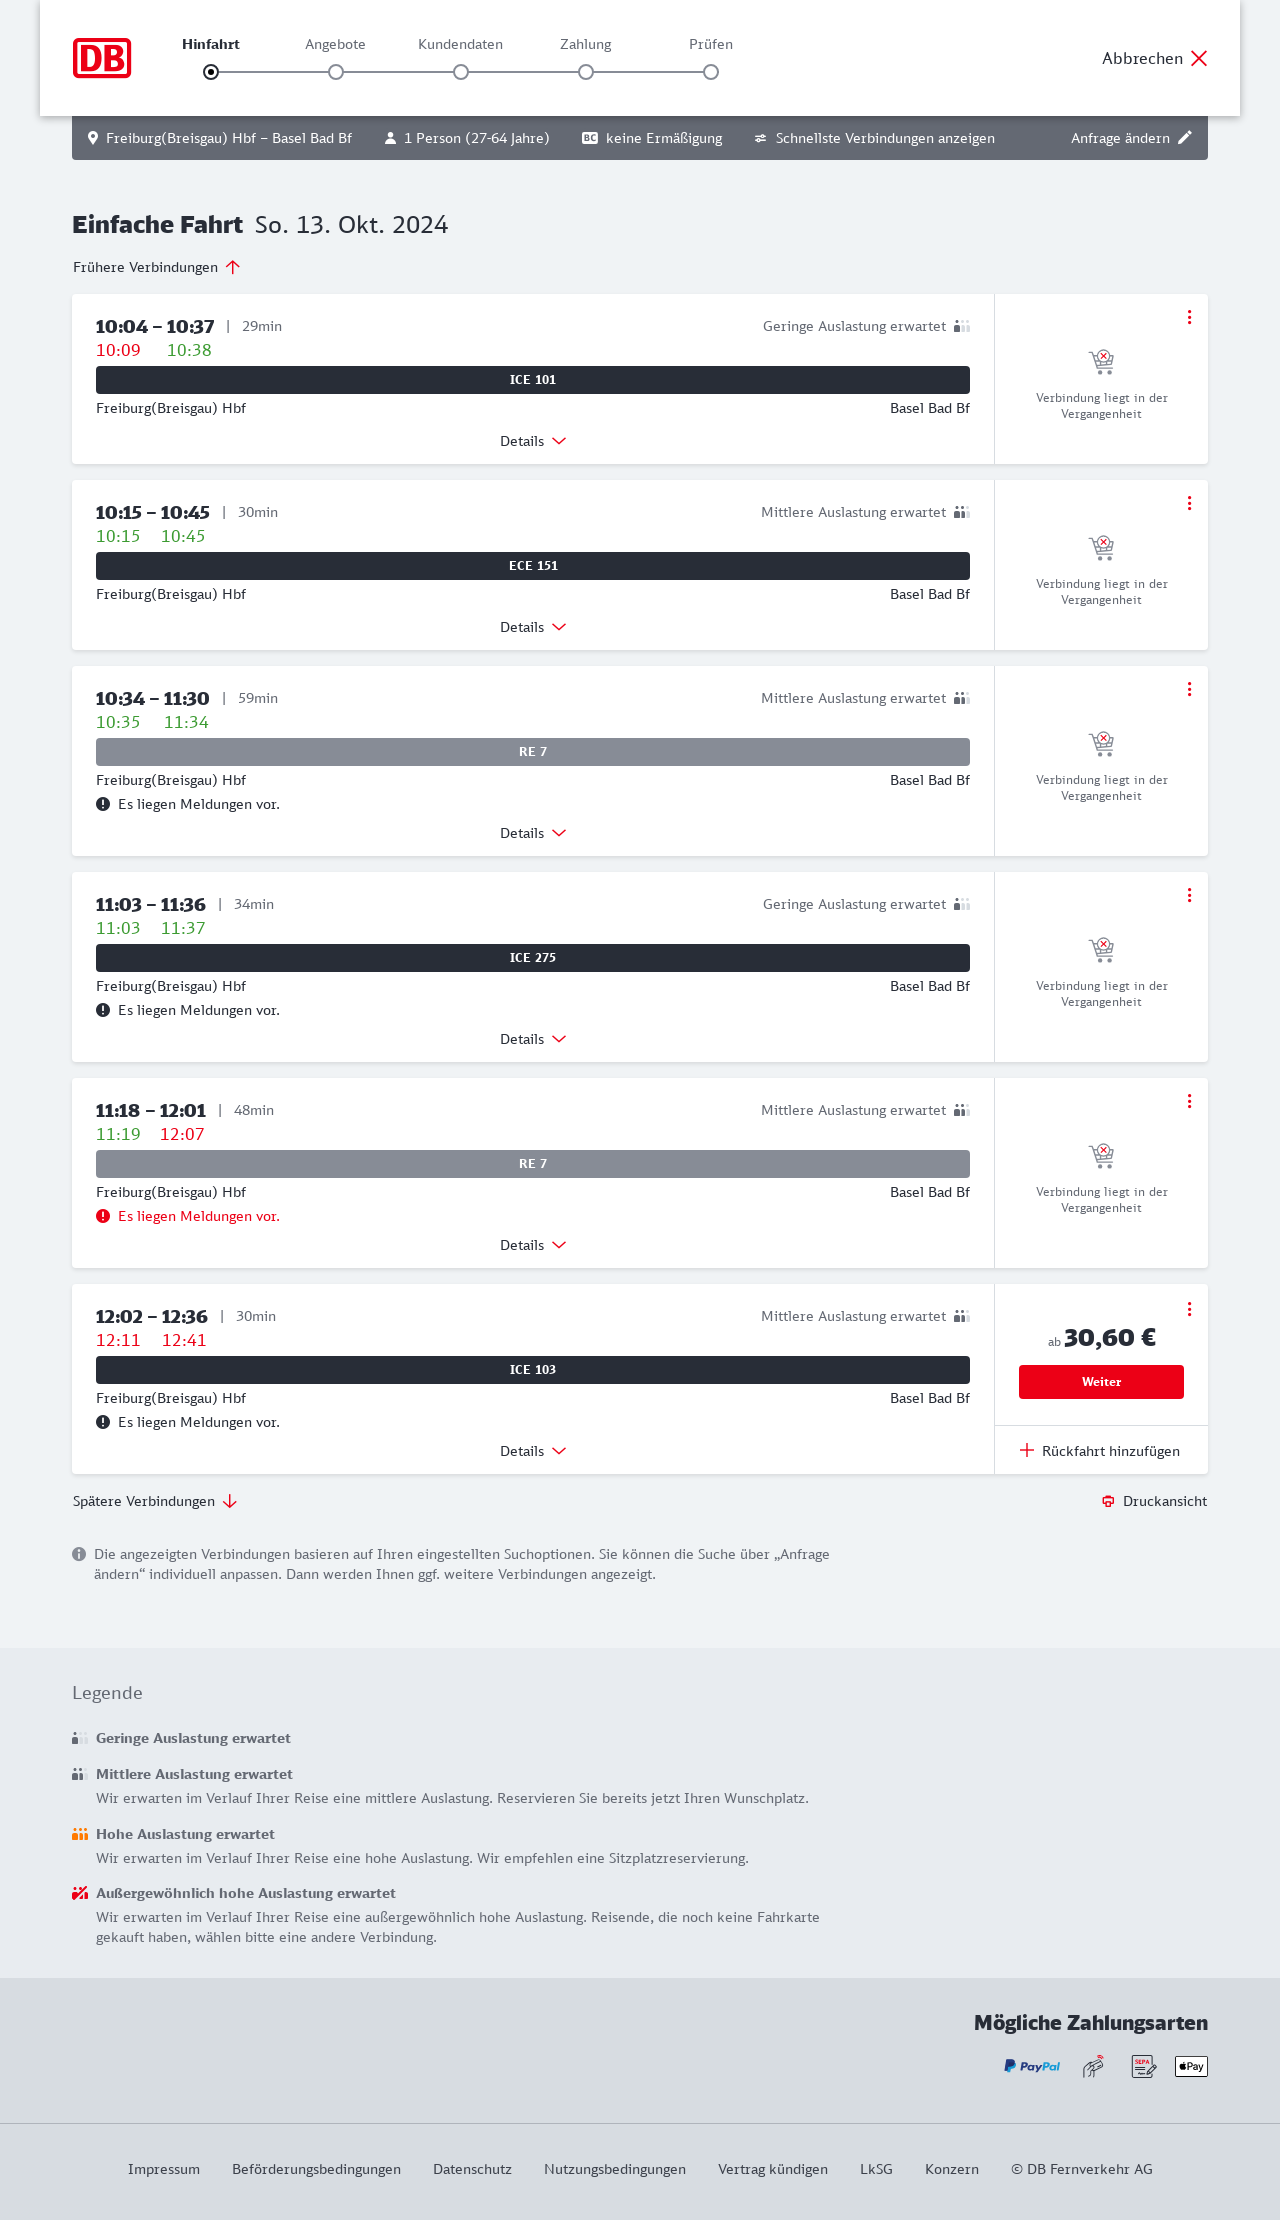This screenshot has height=2220, width=1280.
Task: Select the Zahlung step
Action: [586, 71]
